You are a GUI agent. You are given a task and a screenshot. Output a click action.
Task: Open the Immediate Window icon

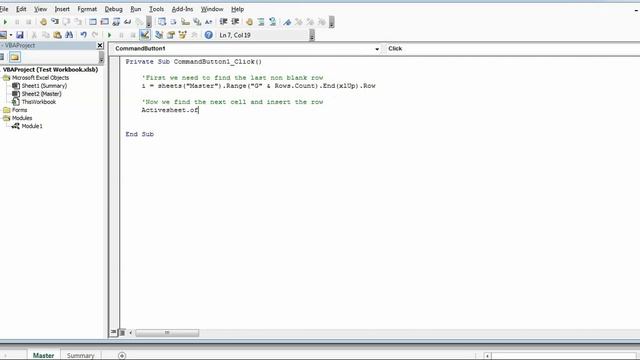[104, 22]
